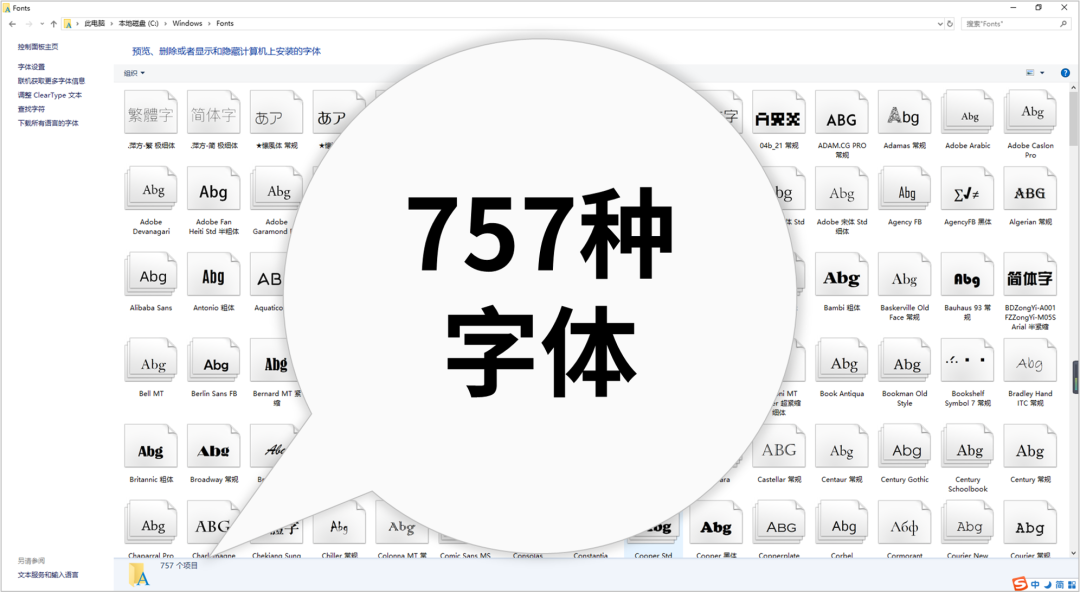Toggle Sogou 中 Chinese/English input mode
This screenshot has width=1080, height=592.
pyautogui.click(x=1035, y=584)
